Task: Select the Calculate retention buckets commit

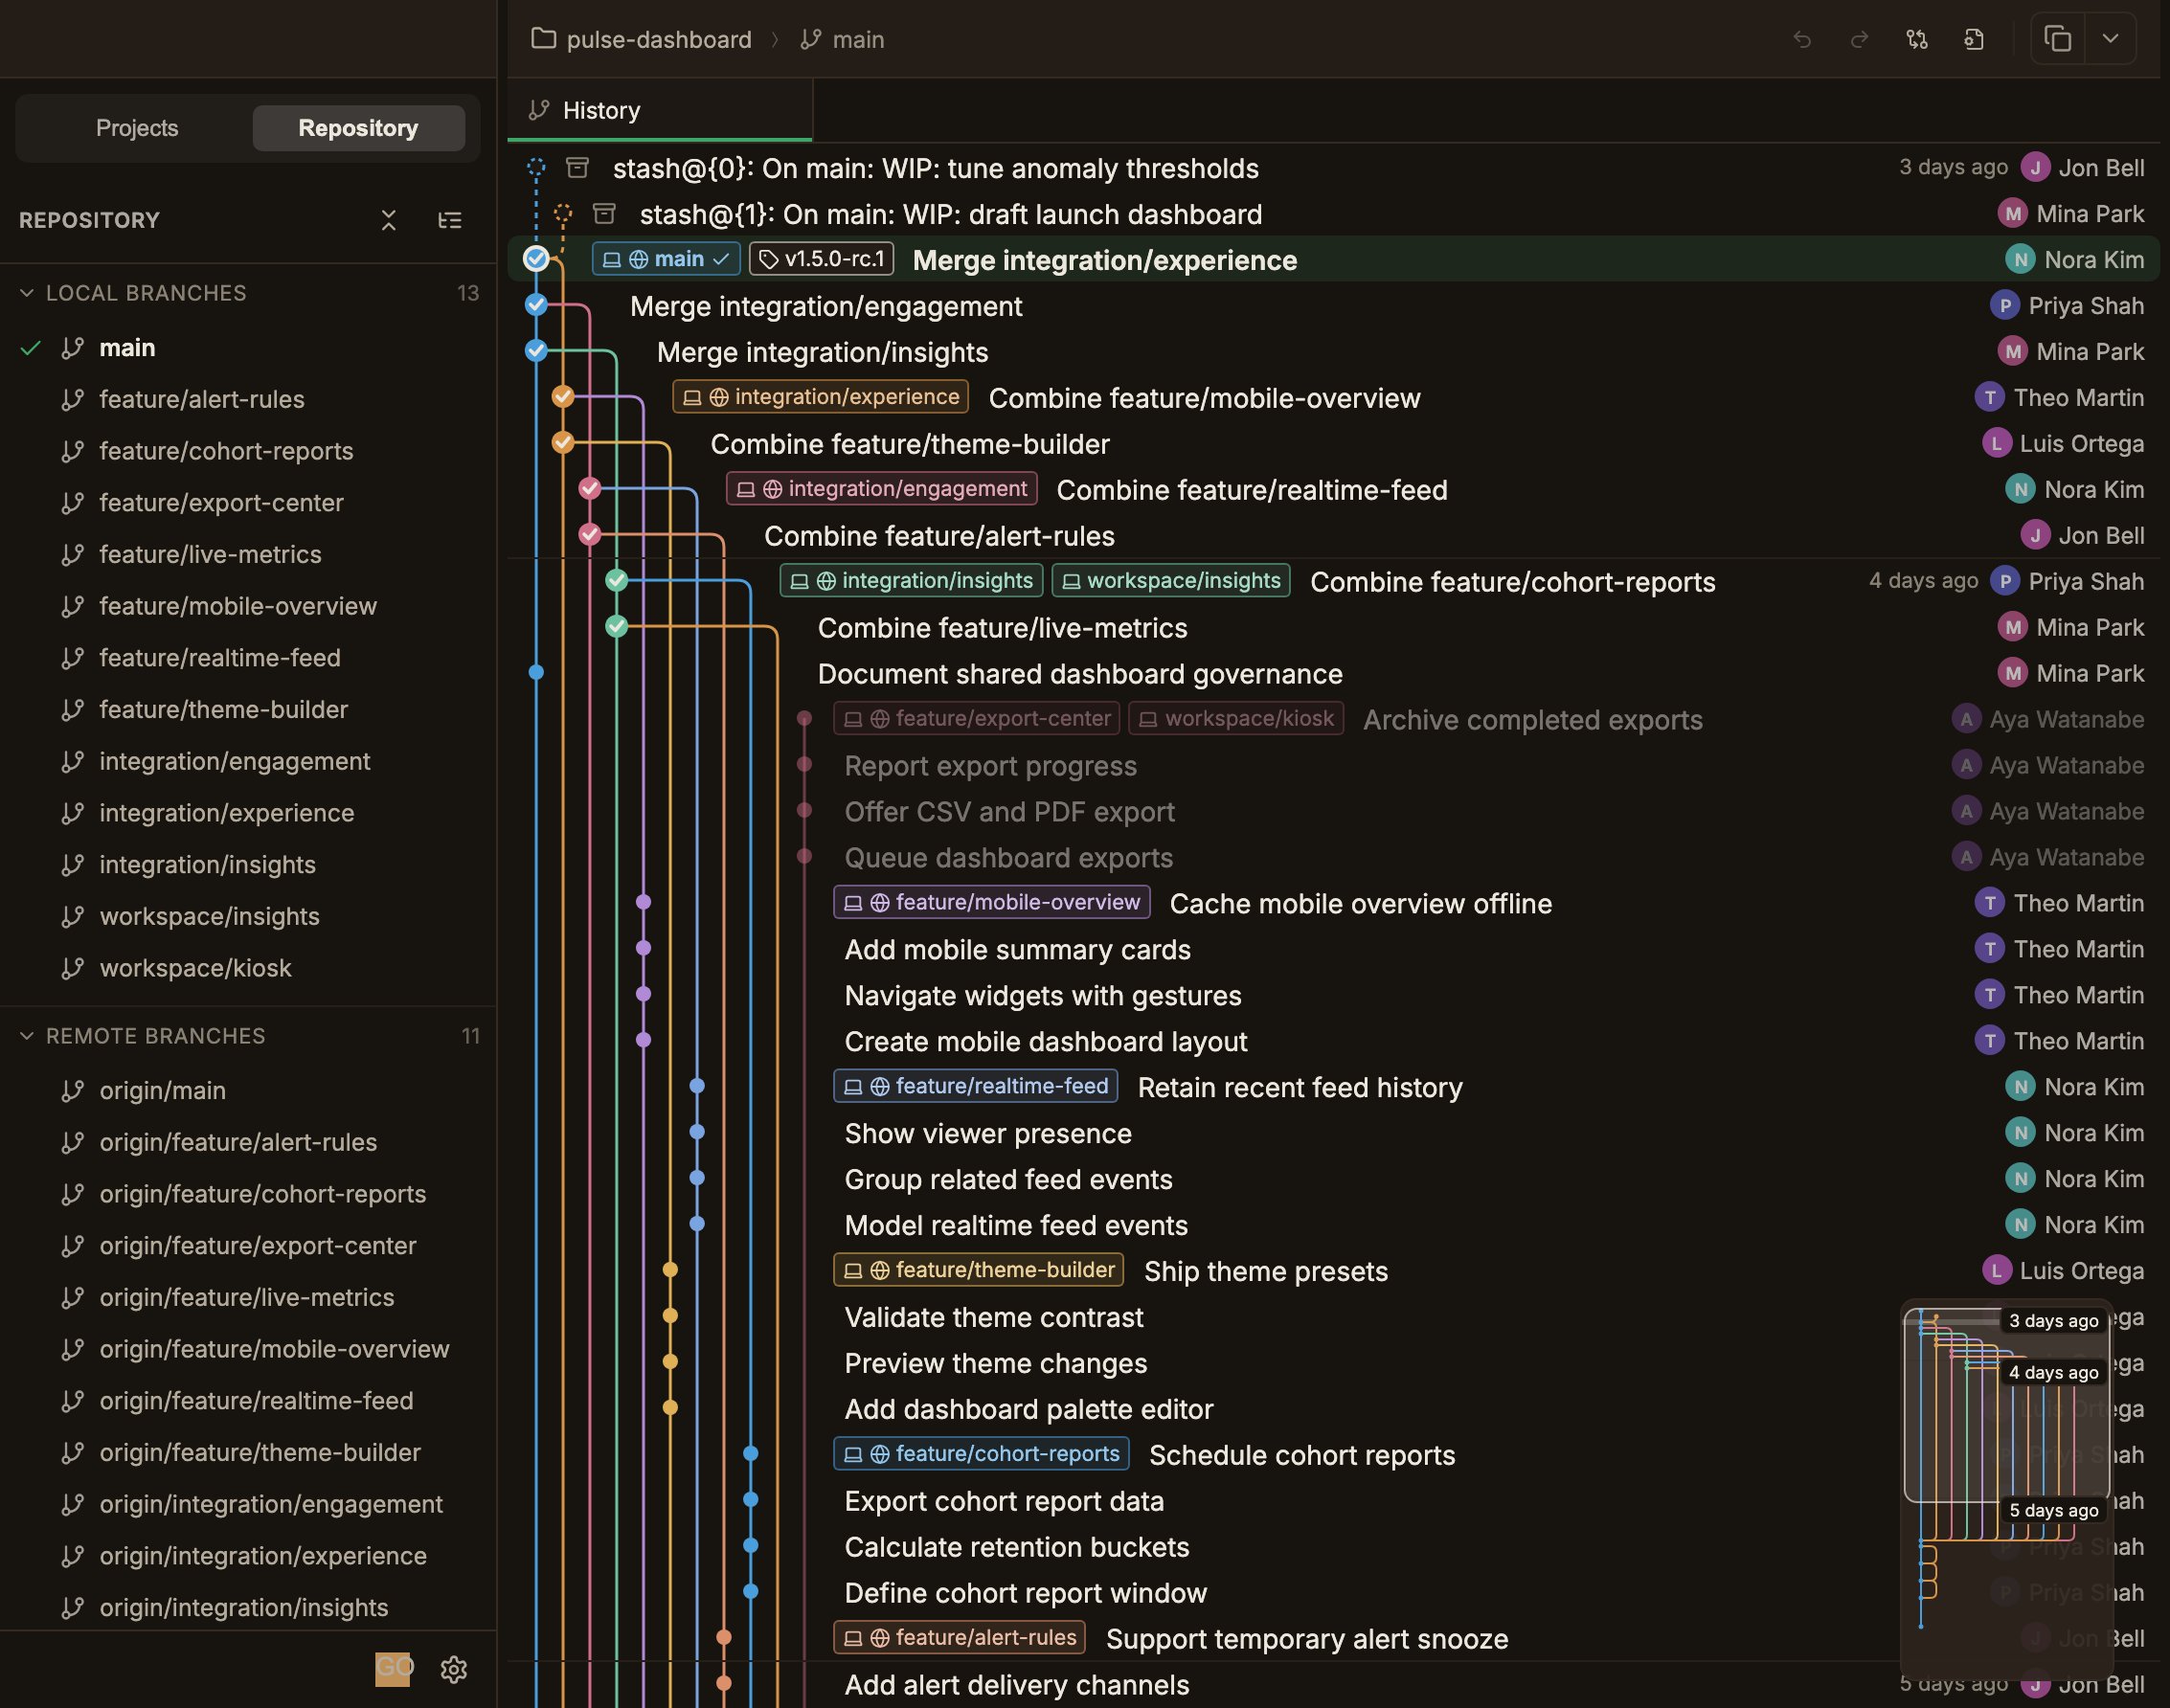Action: pyautogui.click(x=1334, y=1548)
